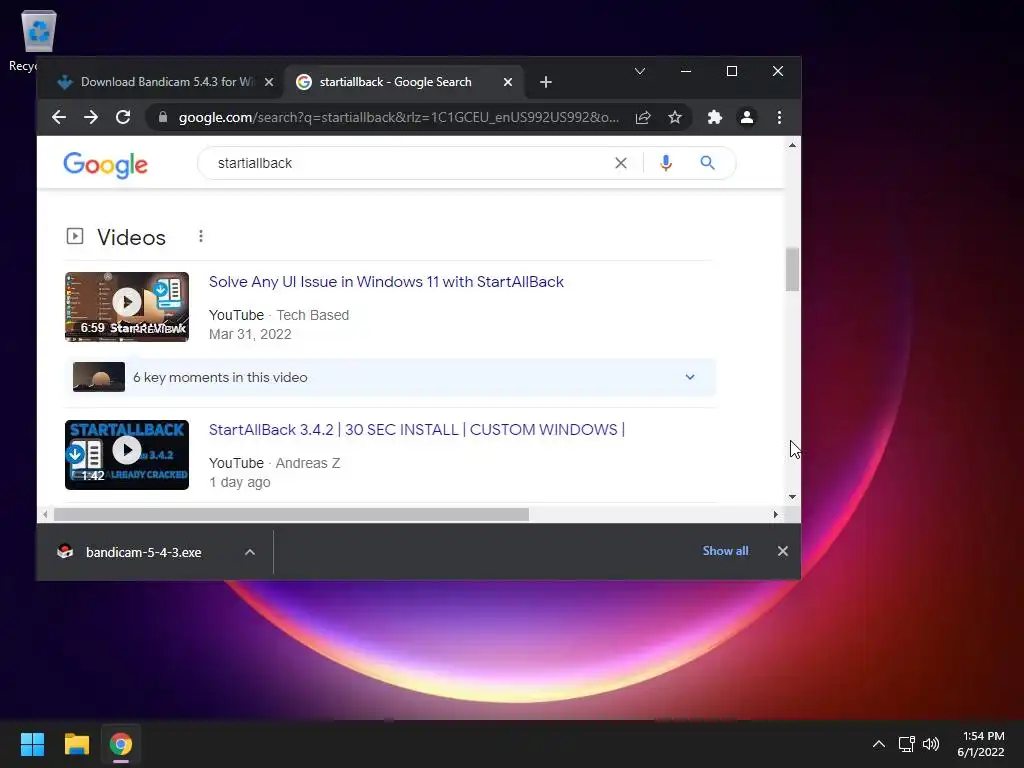Viewport: 1024px width, 768px height.
Task: View site information via lock icon
Action: click(x=163, y=118)
